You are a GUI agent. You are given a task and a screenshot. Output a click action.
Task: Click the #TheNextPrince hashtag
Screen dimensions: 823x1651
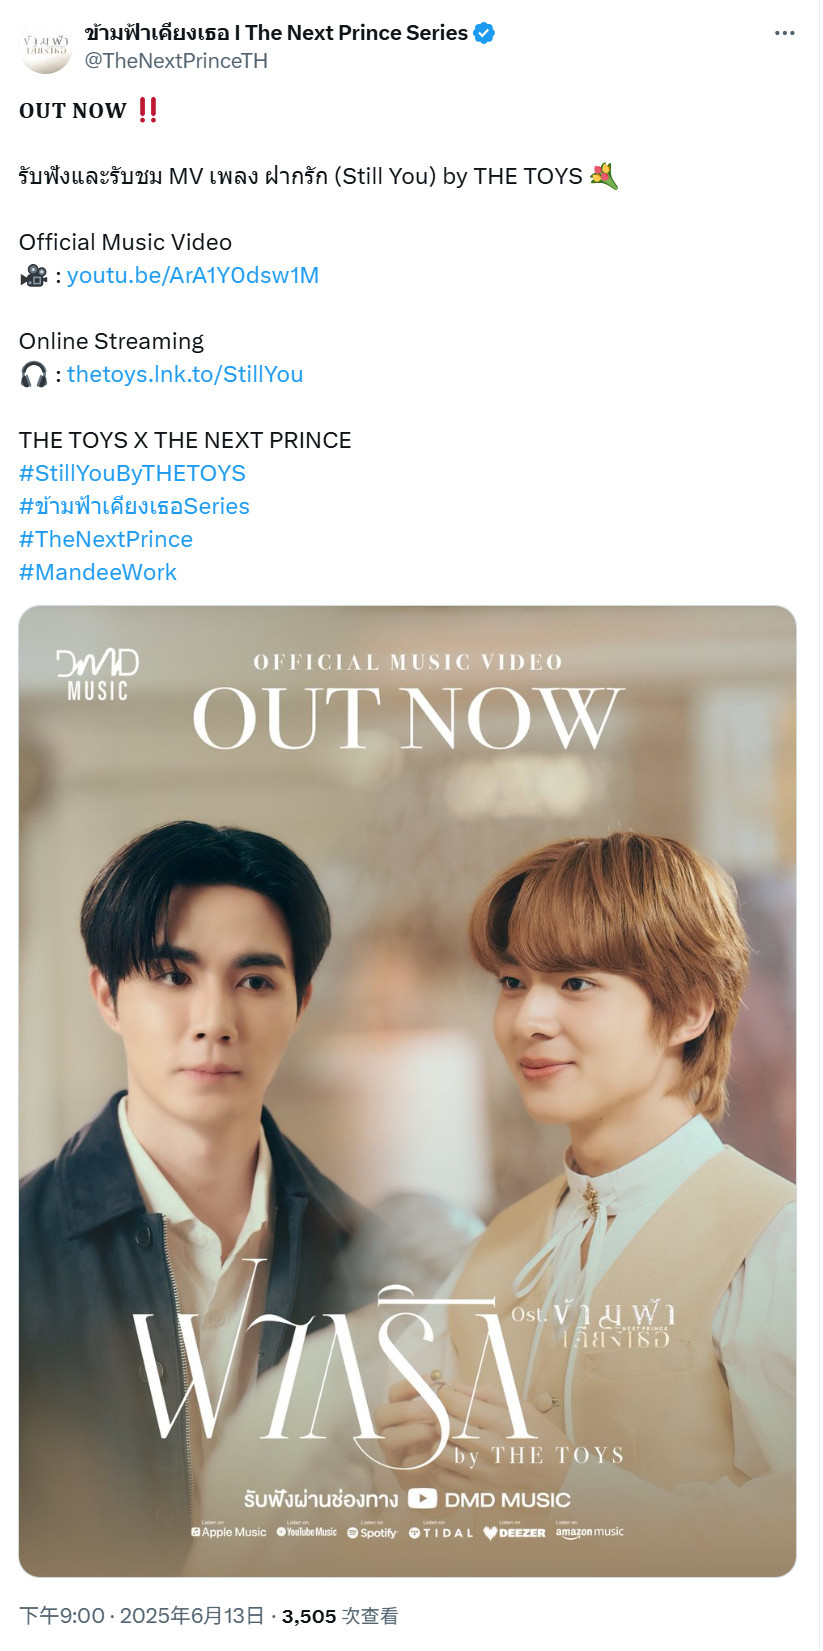coord(106,539)
